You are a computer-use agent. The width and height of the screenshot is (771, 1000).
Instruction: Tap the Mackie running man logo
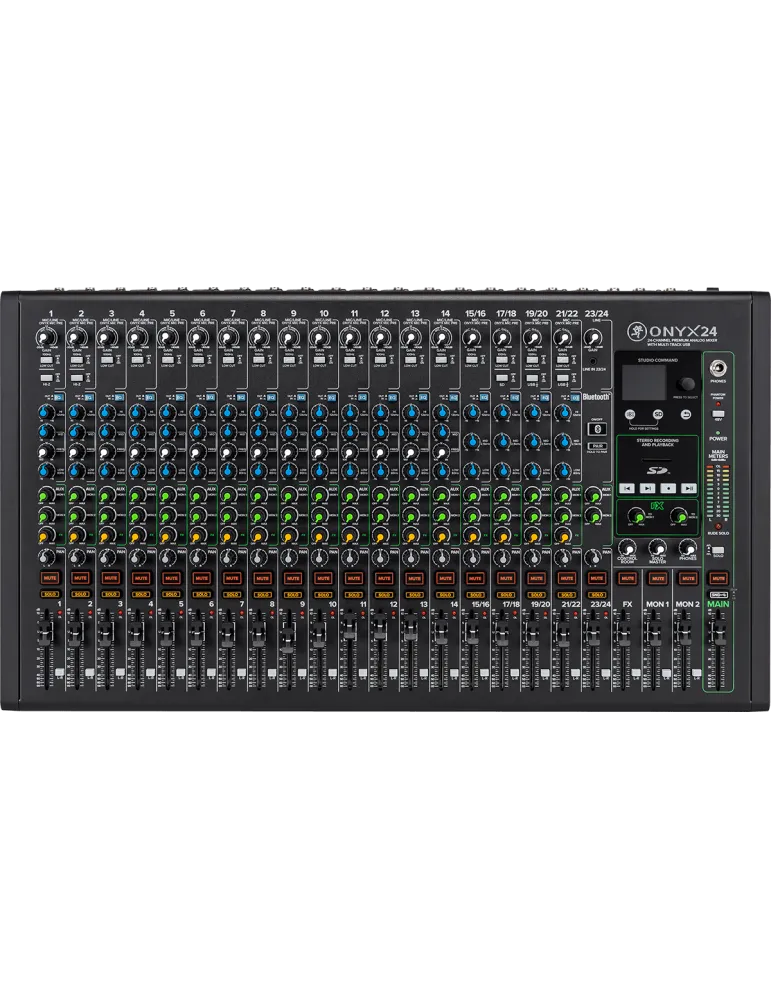636,330
